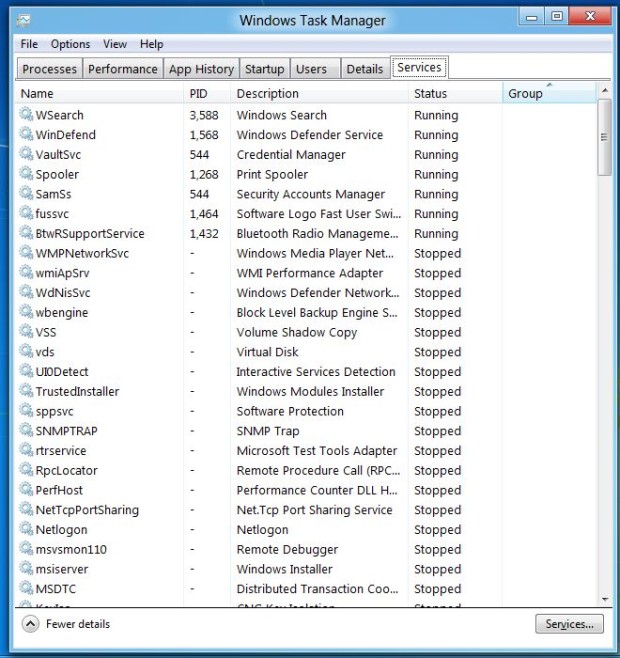Click PID value 3,588

pos(204,115)
